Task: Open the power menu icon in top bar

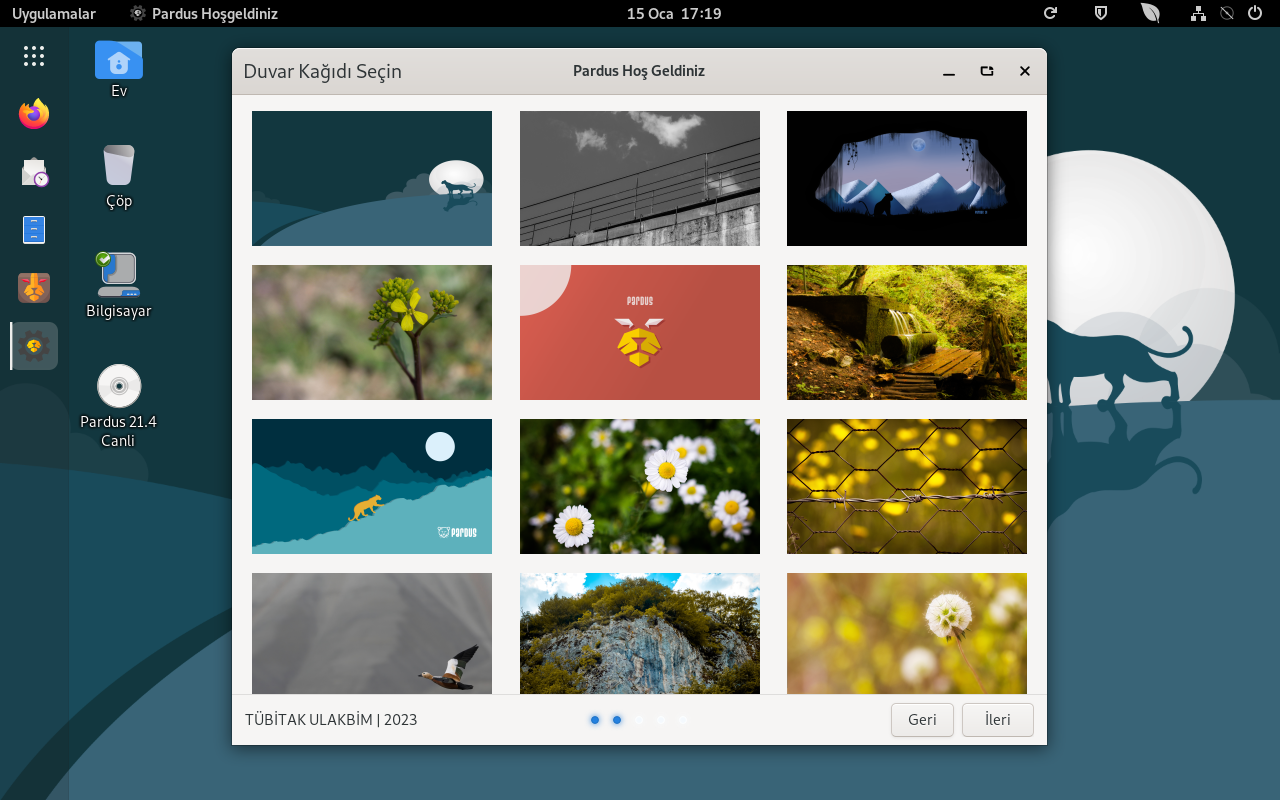Action: (x=1255, y=14)
